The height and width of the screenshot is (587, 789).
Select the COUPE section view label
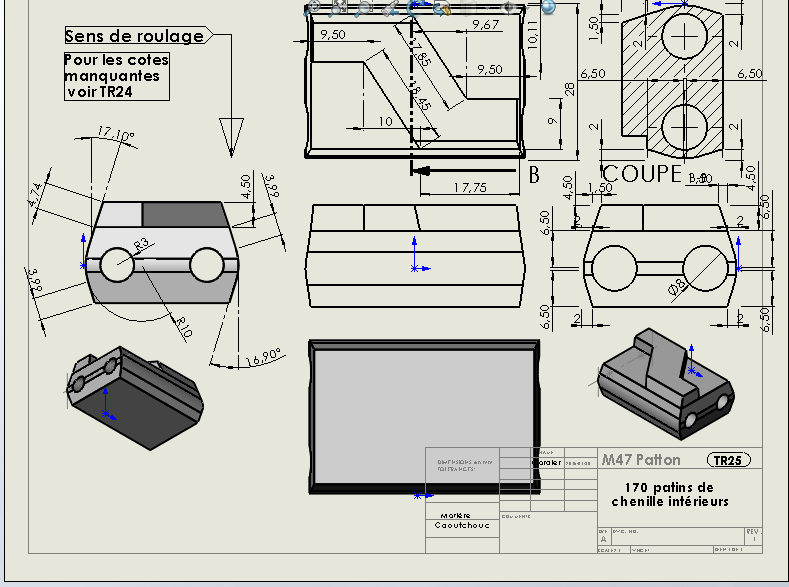(x=642, y=174)
